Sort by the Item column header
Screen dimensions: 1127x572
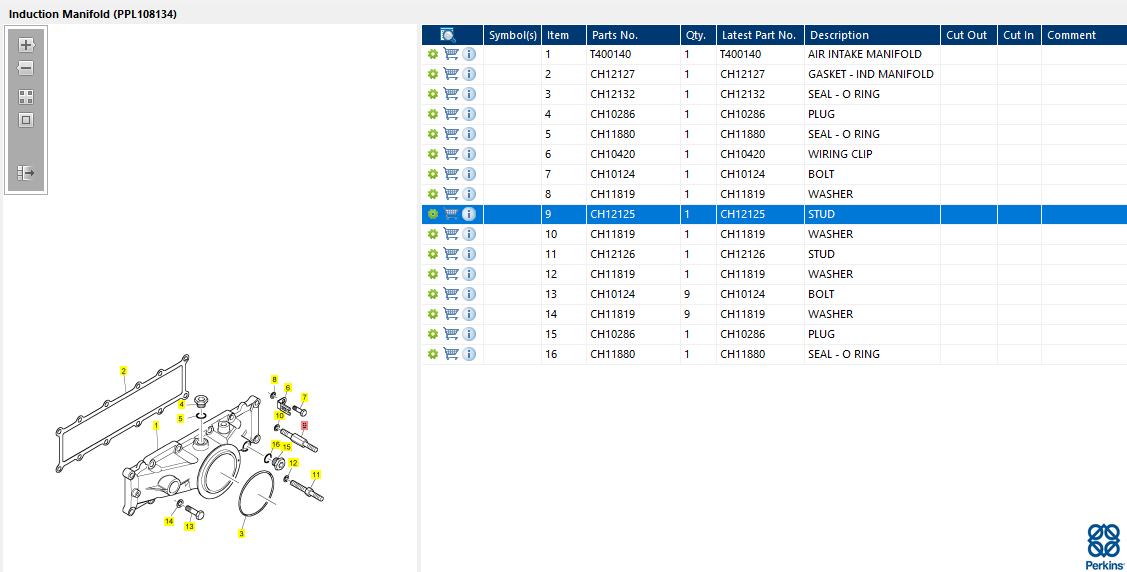pos(564,35)
